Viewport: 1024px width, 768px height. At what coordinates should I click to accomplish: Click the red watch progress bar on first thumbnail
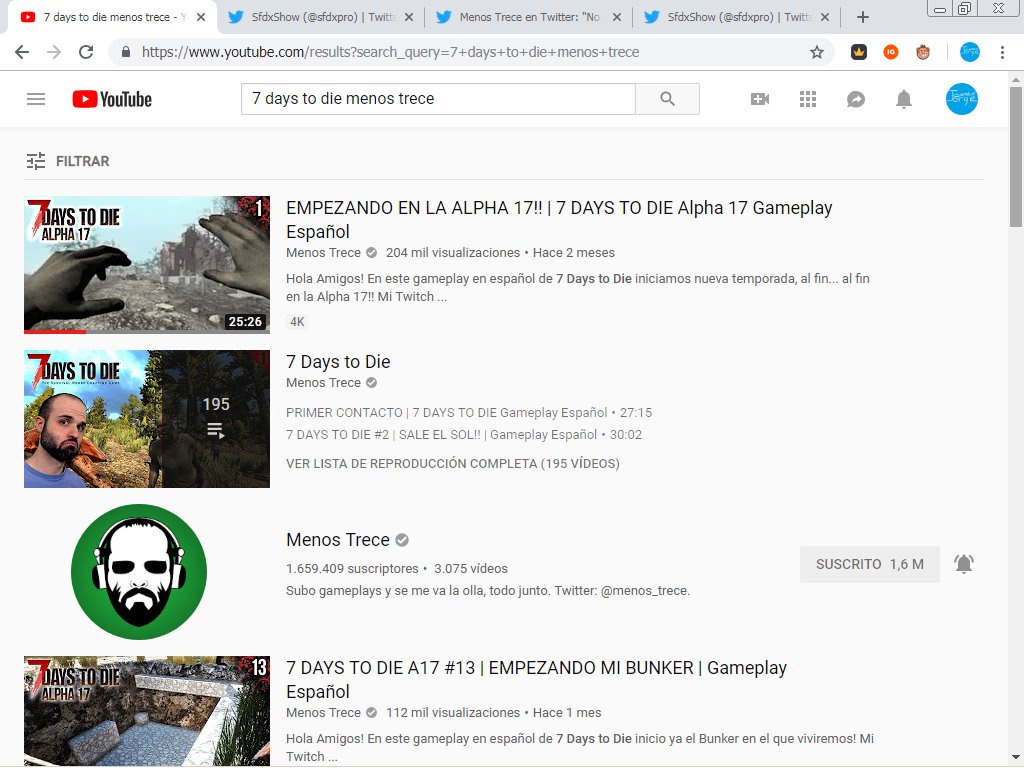55,332
